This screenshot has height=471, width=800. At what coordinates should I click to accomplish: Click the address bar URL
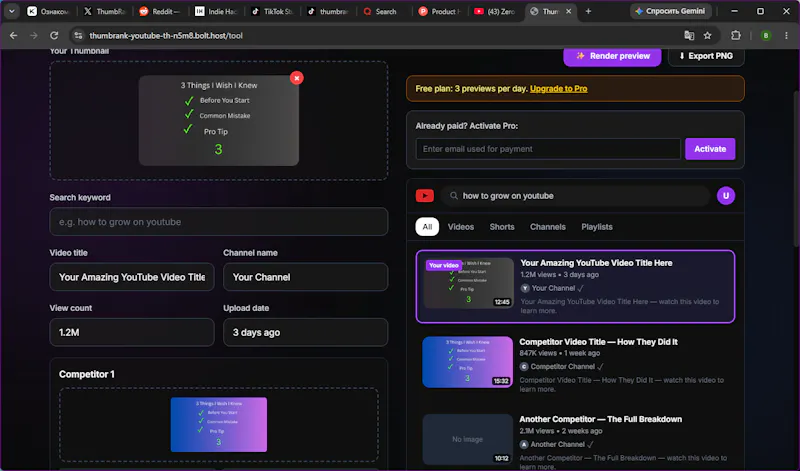(166, 35)
